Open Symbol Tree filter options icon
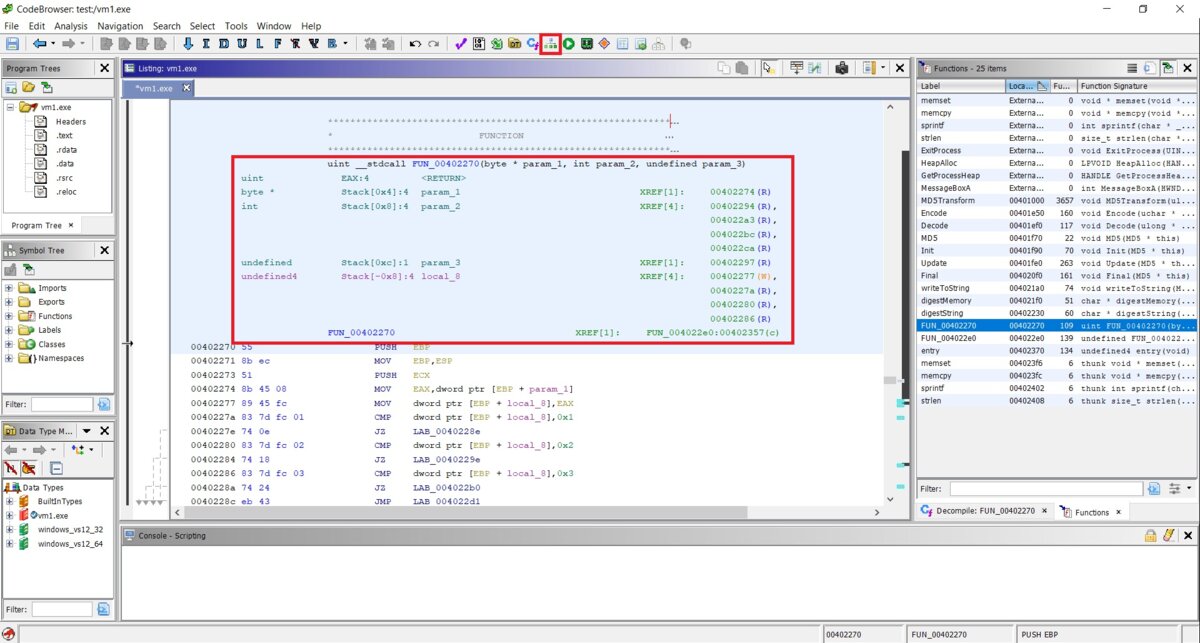The image size is (1200, 643). pos(103,405)
